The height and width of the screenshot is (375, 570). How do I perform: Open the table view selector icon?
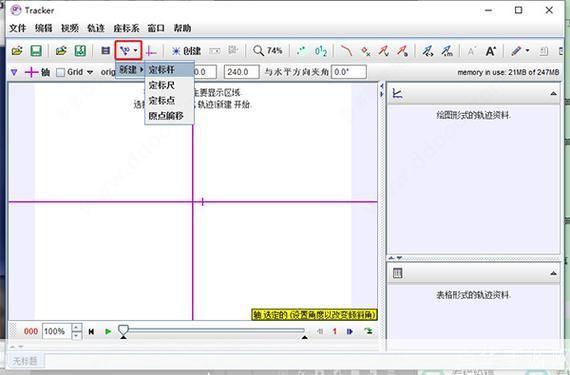tap(397, 273)
